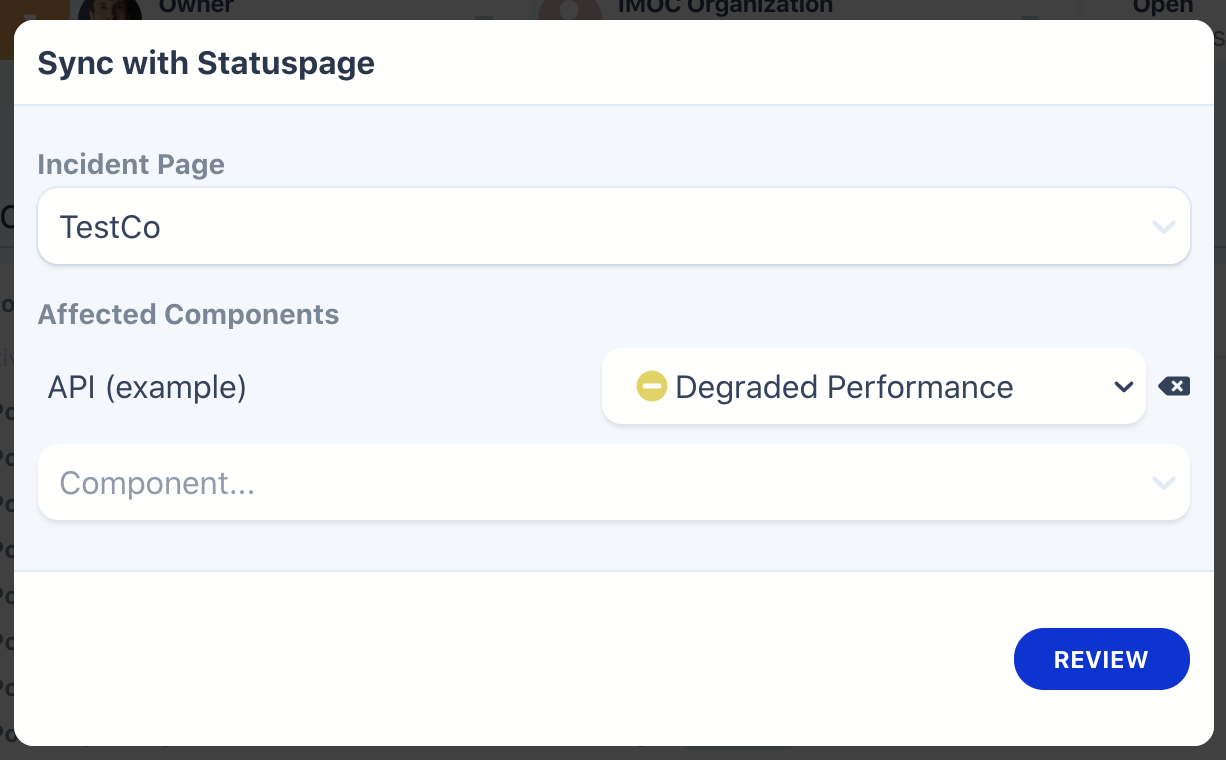Click the IMOC Organization label
The image size is (1226, 760).
[725, 7]
